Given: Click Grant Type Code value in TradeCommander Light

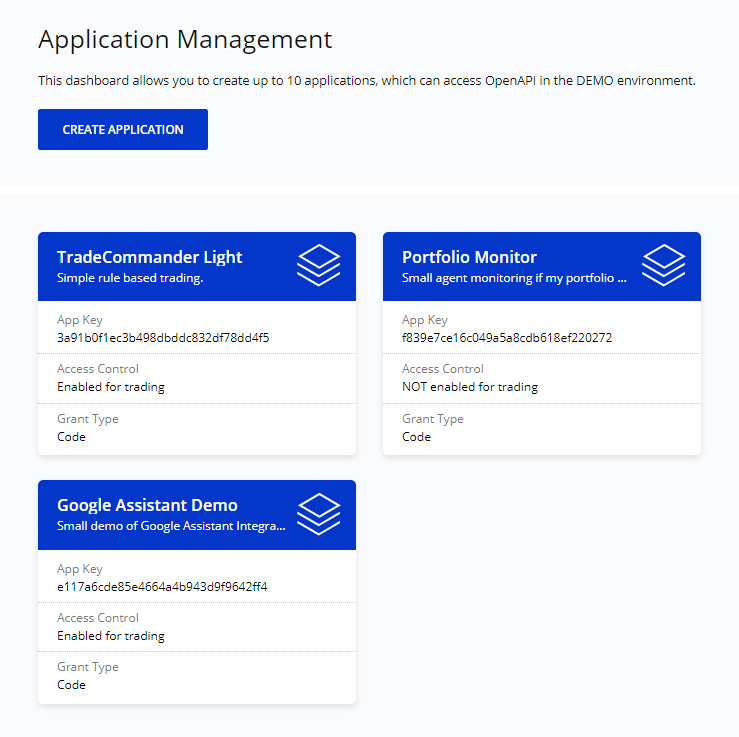Looking at the screenshot, I should pyautogui.click(x=71, y=437).
